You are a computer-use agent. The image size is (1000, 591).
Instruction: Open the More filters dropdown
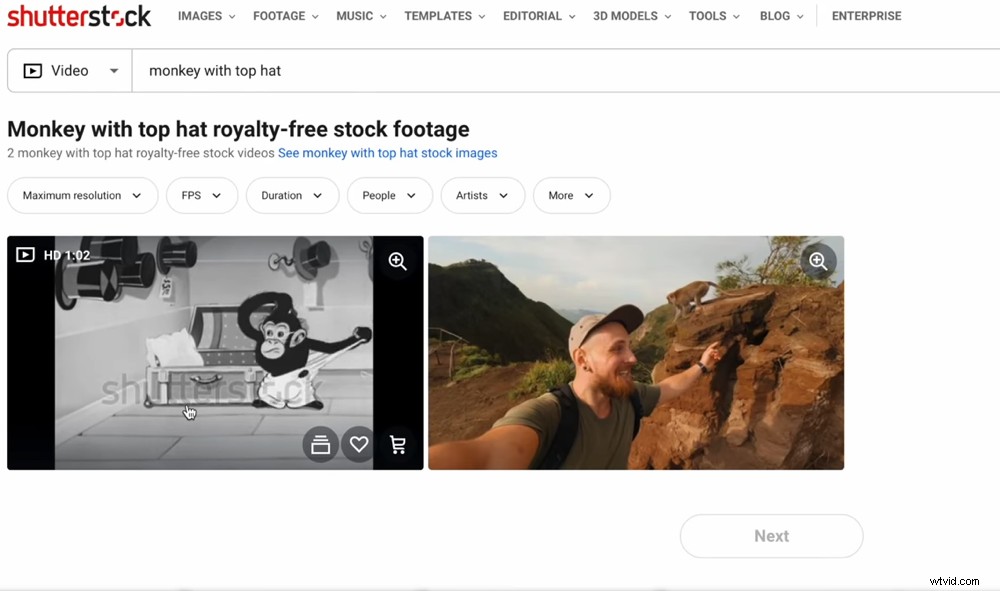(571, 195)
